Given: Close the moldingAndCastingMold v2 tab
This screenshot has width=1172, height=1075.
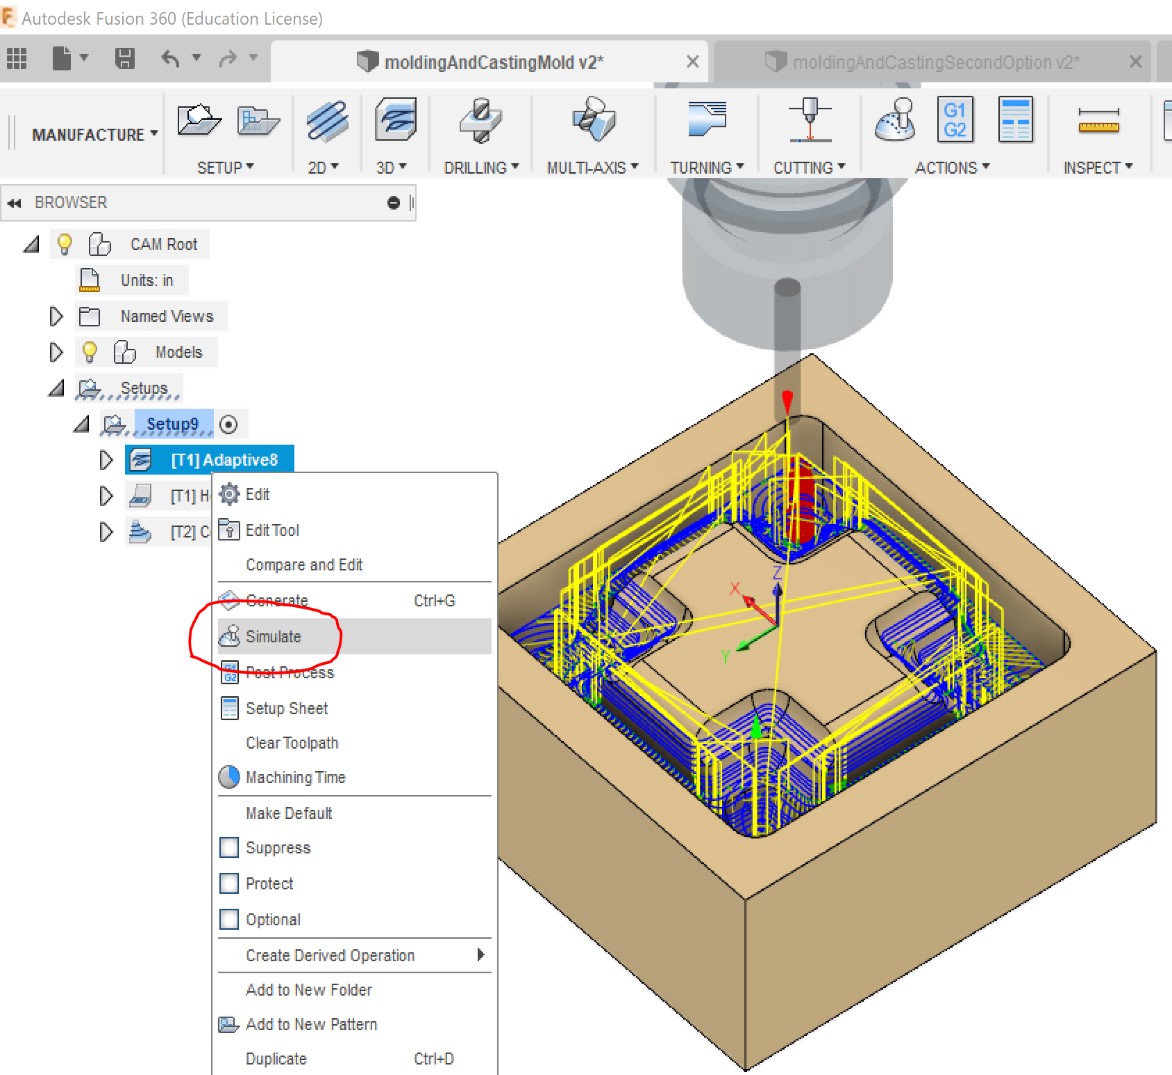Looking at the screenshot, I should coord(693,61).
